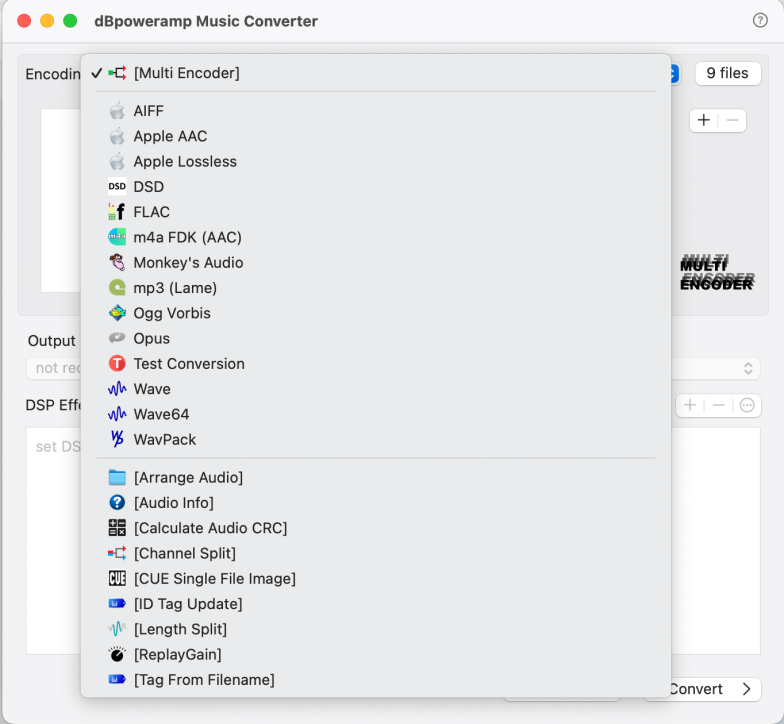The image size is (784, 724).
Task: Add a DSP effect with plus
Action: click(x=690, y=405)
